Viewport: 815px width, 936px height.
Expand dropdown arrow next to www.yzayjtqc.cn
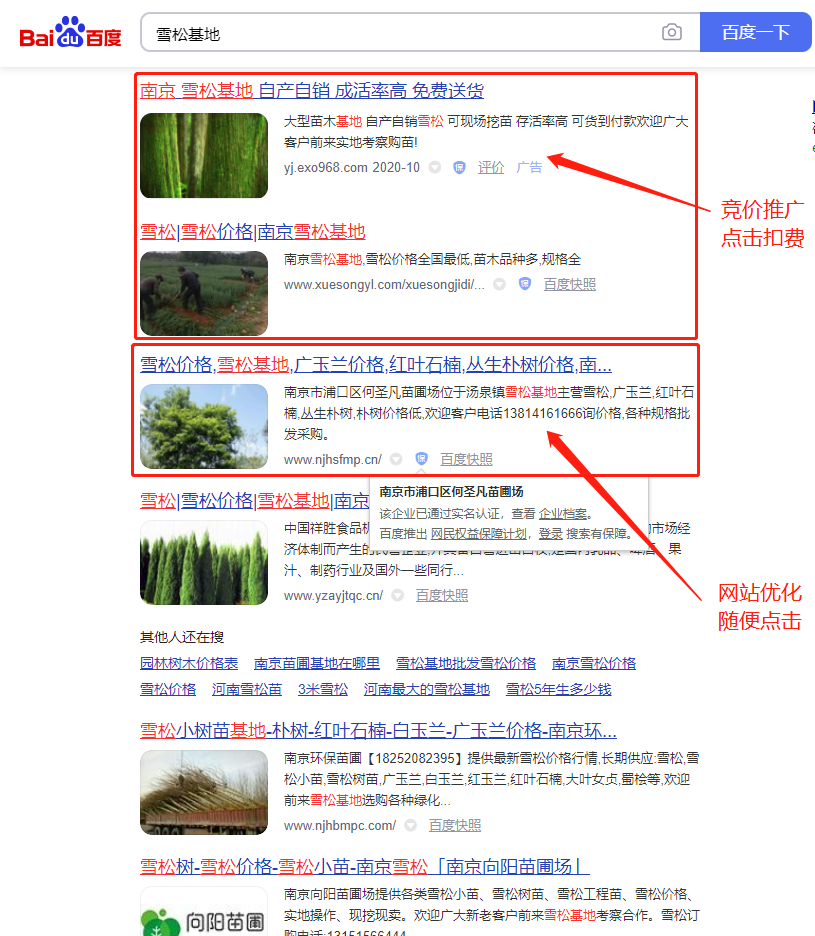tap(398, 596)
